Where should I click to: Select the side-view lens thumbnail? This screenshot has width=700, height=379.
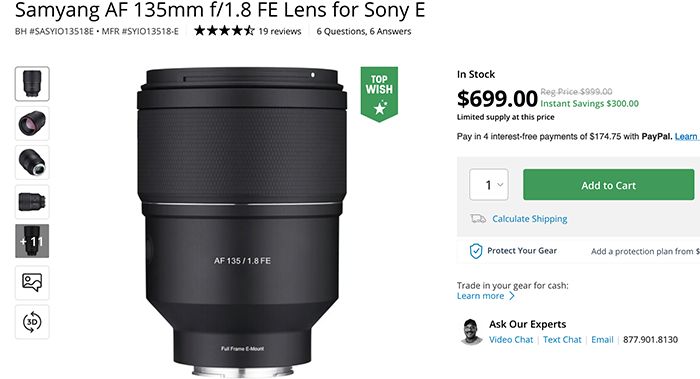[32, 202]
